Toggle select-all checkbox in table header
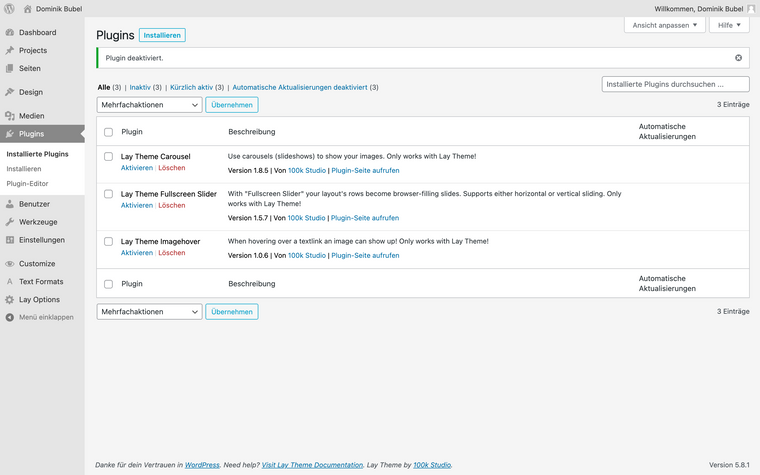This screenshot has height=475, width=760. point(109,132)
